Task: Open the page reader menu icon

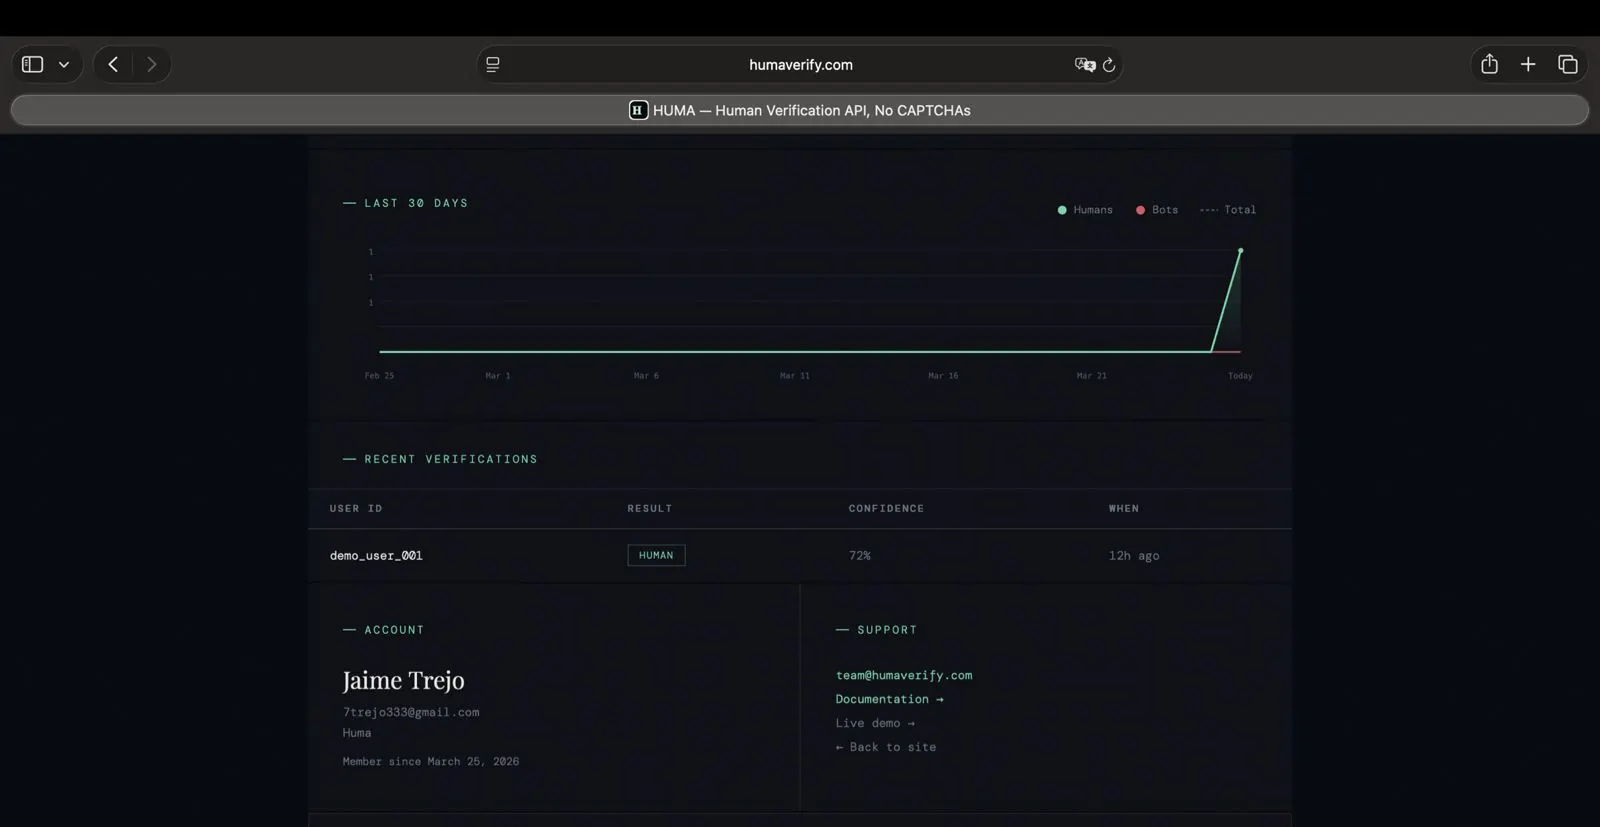Action: (x=493, y=64)
